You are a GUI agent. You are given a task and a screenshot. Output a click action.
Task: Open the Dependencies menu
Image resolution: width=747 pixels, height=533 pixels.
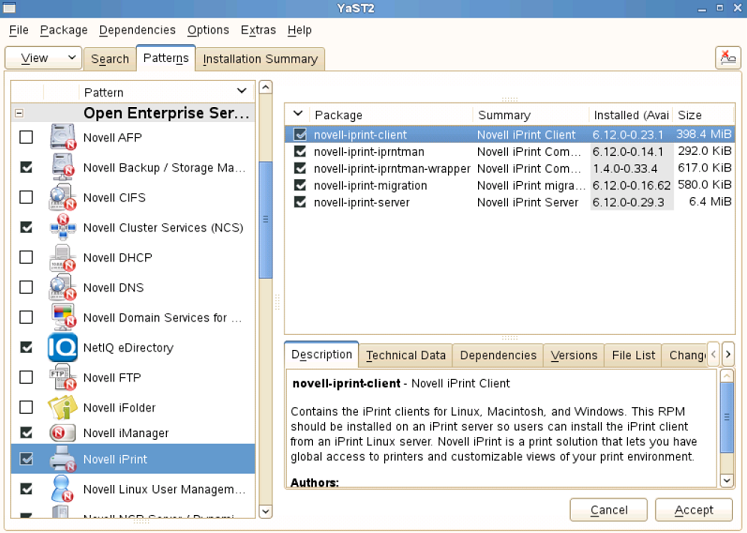point(137,30)
